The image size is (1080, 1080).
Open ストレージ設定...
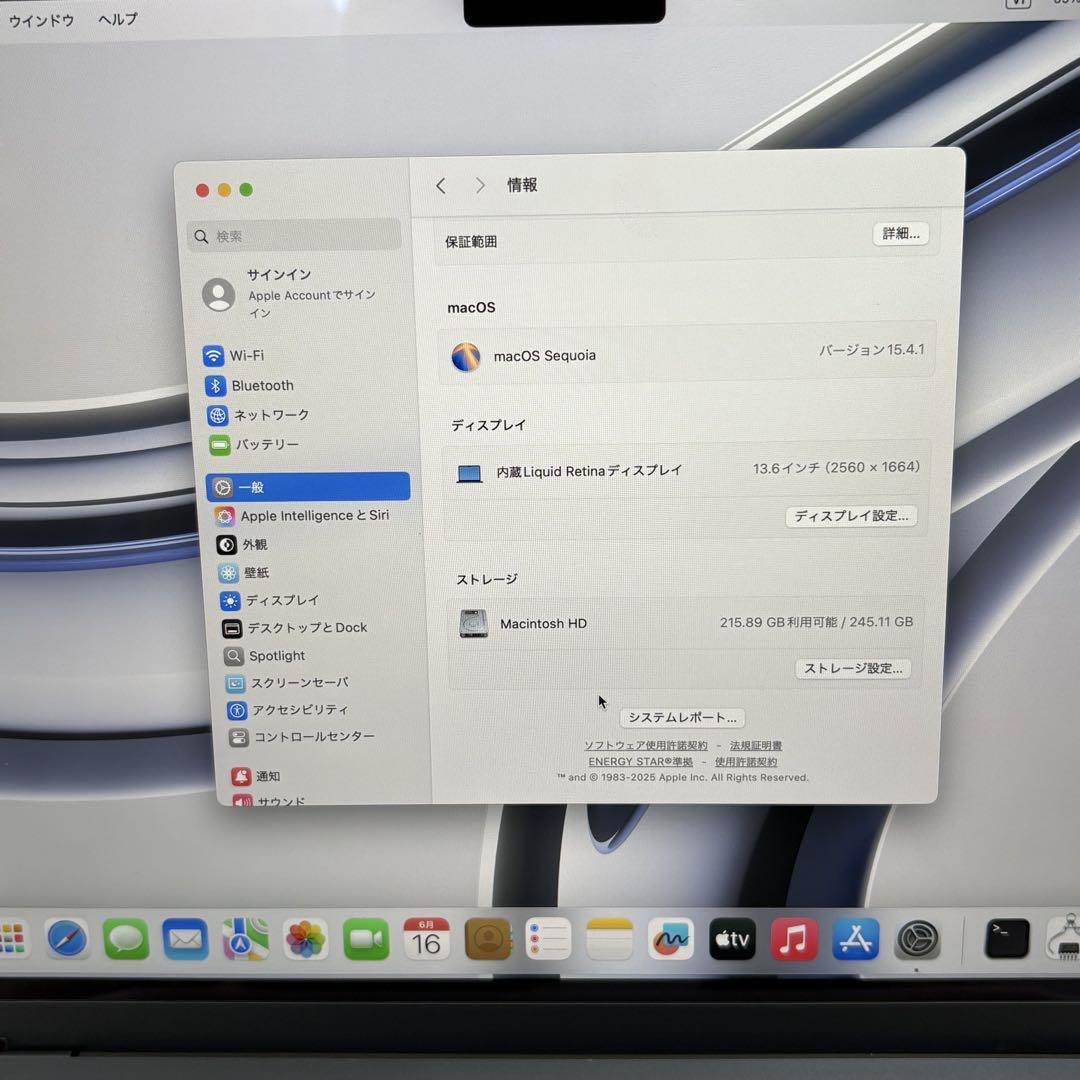click(853, 669)
